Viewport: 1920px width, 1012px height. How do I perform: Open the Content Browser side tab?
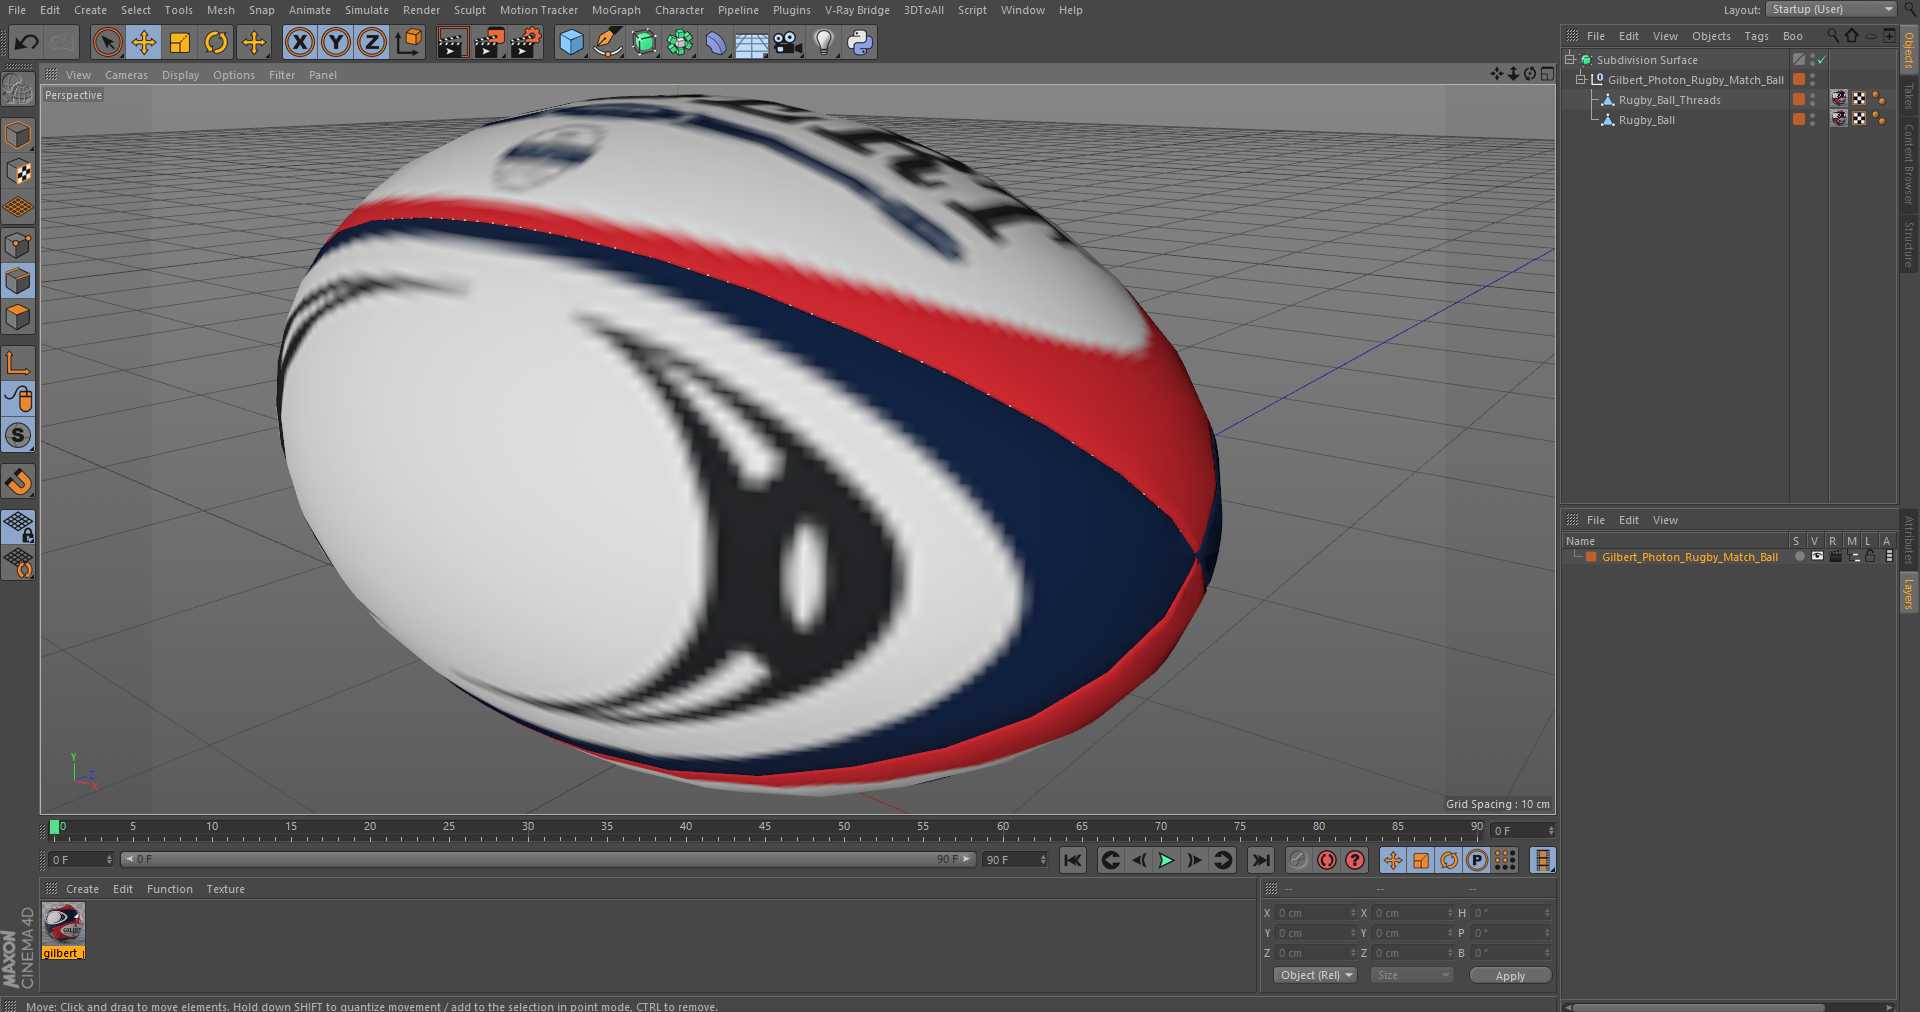(x=1909, y=163)
